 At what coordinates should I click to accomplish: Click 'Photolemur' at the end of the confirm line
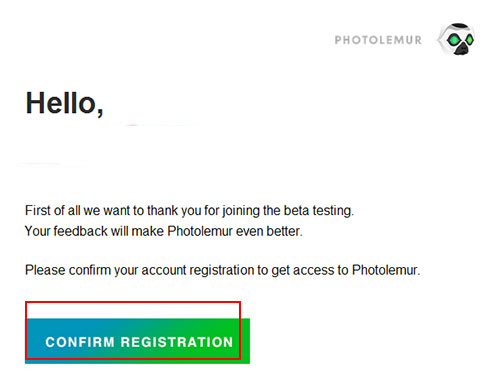[x=386, y=270]
